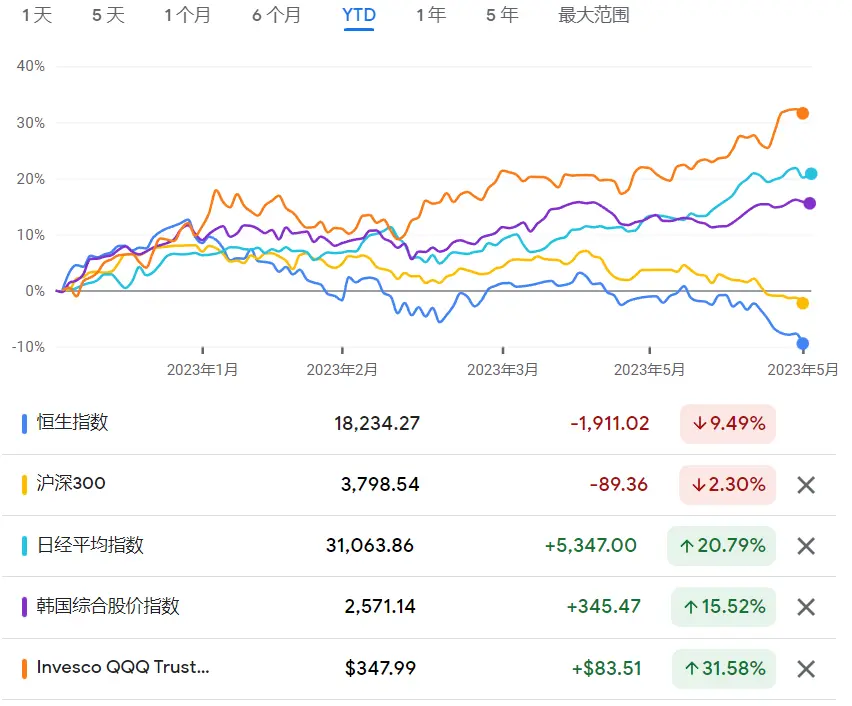Click the blue Hang Seng endpoint dot
This screenshot has height=706, width=852.
point(803,343)
